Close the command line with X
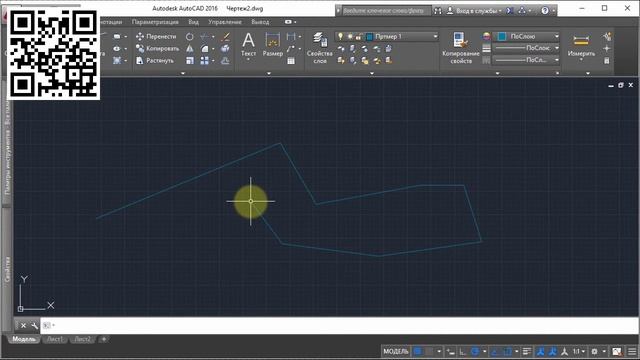This screenshot has height=360, width=640. click(23, 326)
